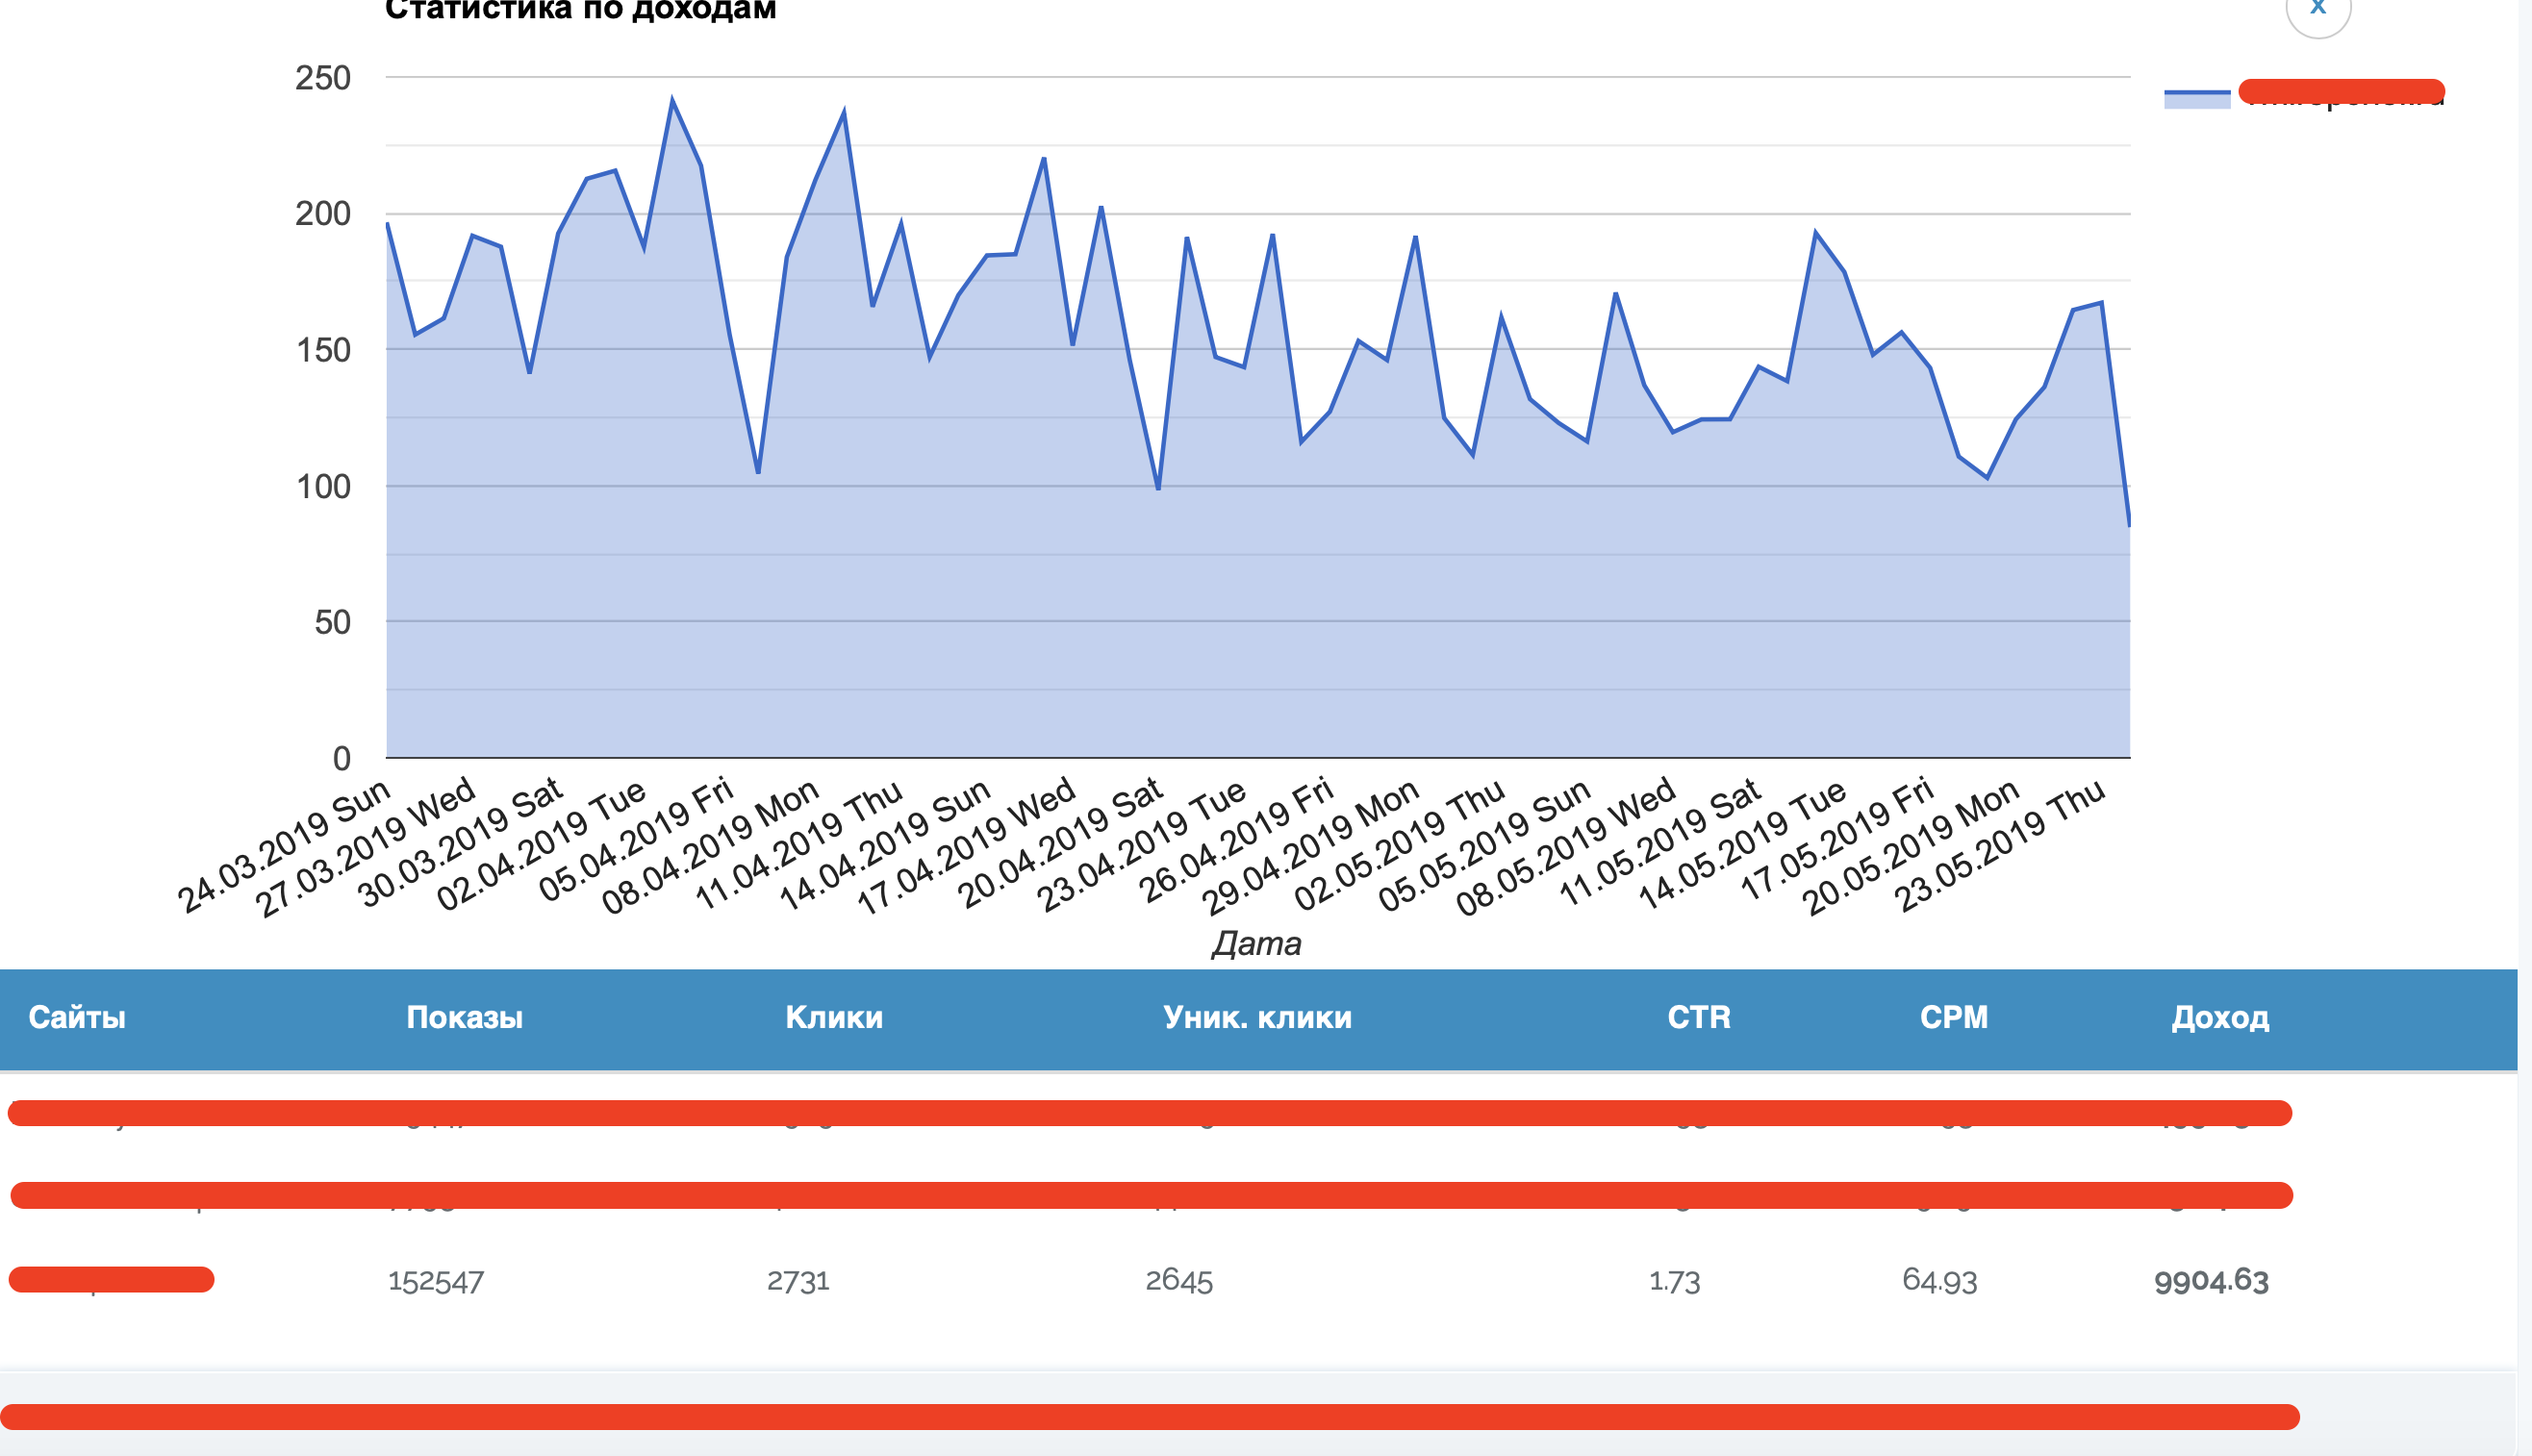Click the 23.05.2019 Thu axis label
2532x1456 pixels.
(x=2000, y=846)
